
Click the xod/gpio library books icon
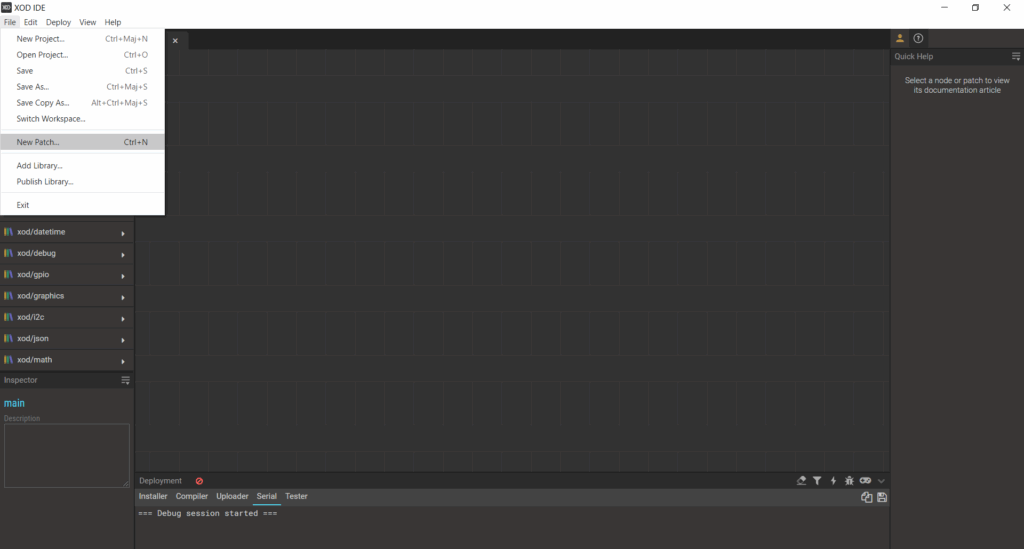coord(8,275)
